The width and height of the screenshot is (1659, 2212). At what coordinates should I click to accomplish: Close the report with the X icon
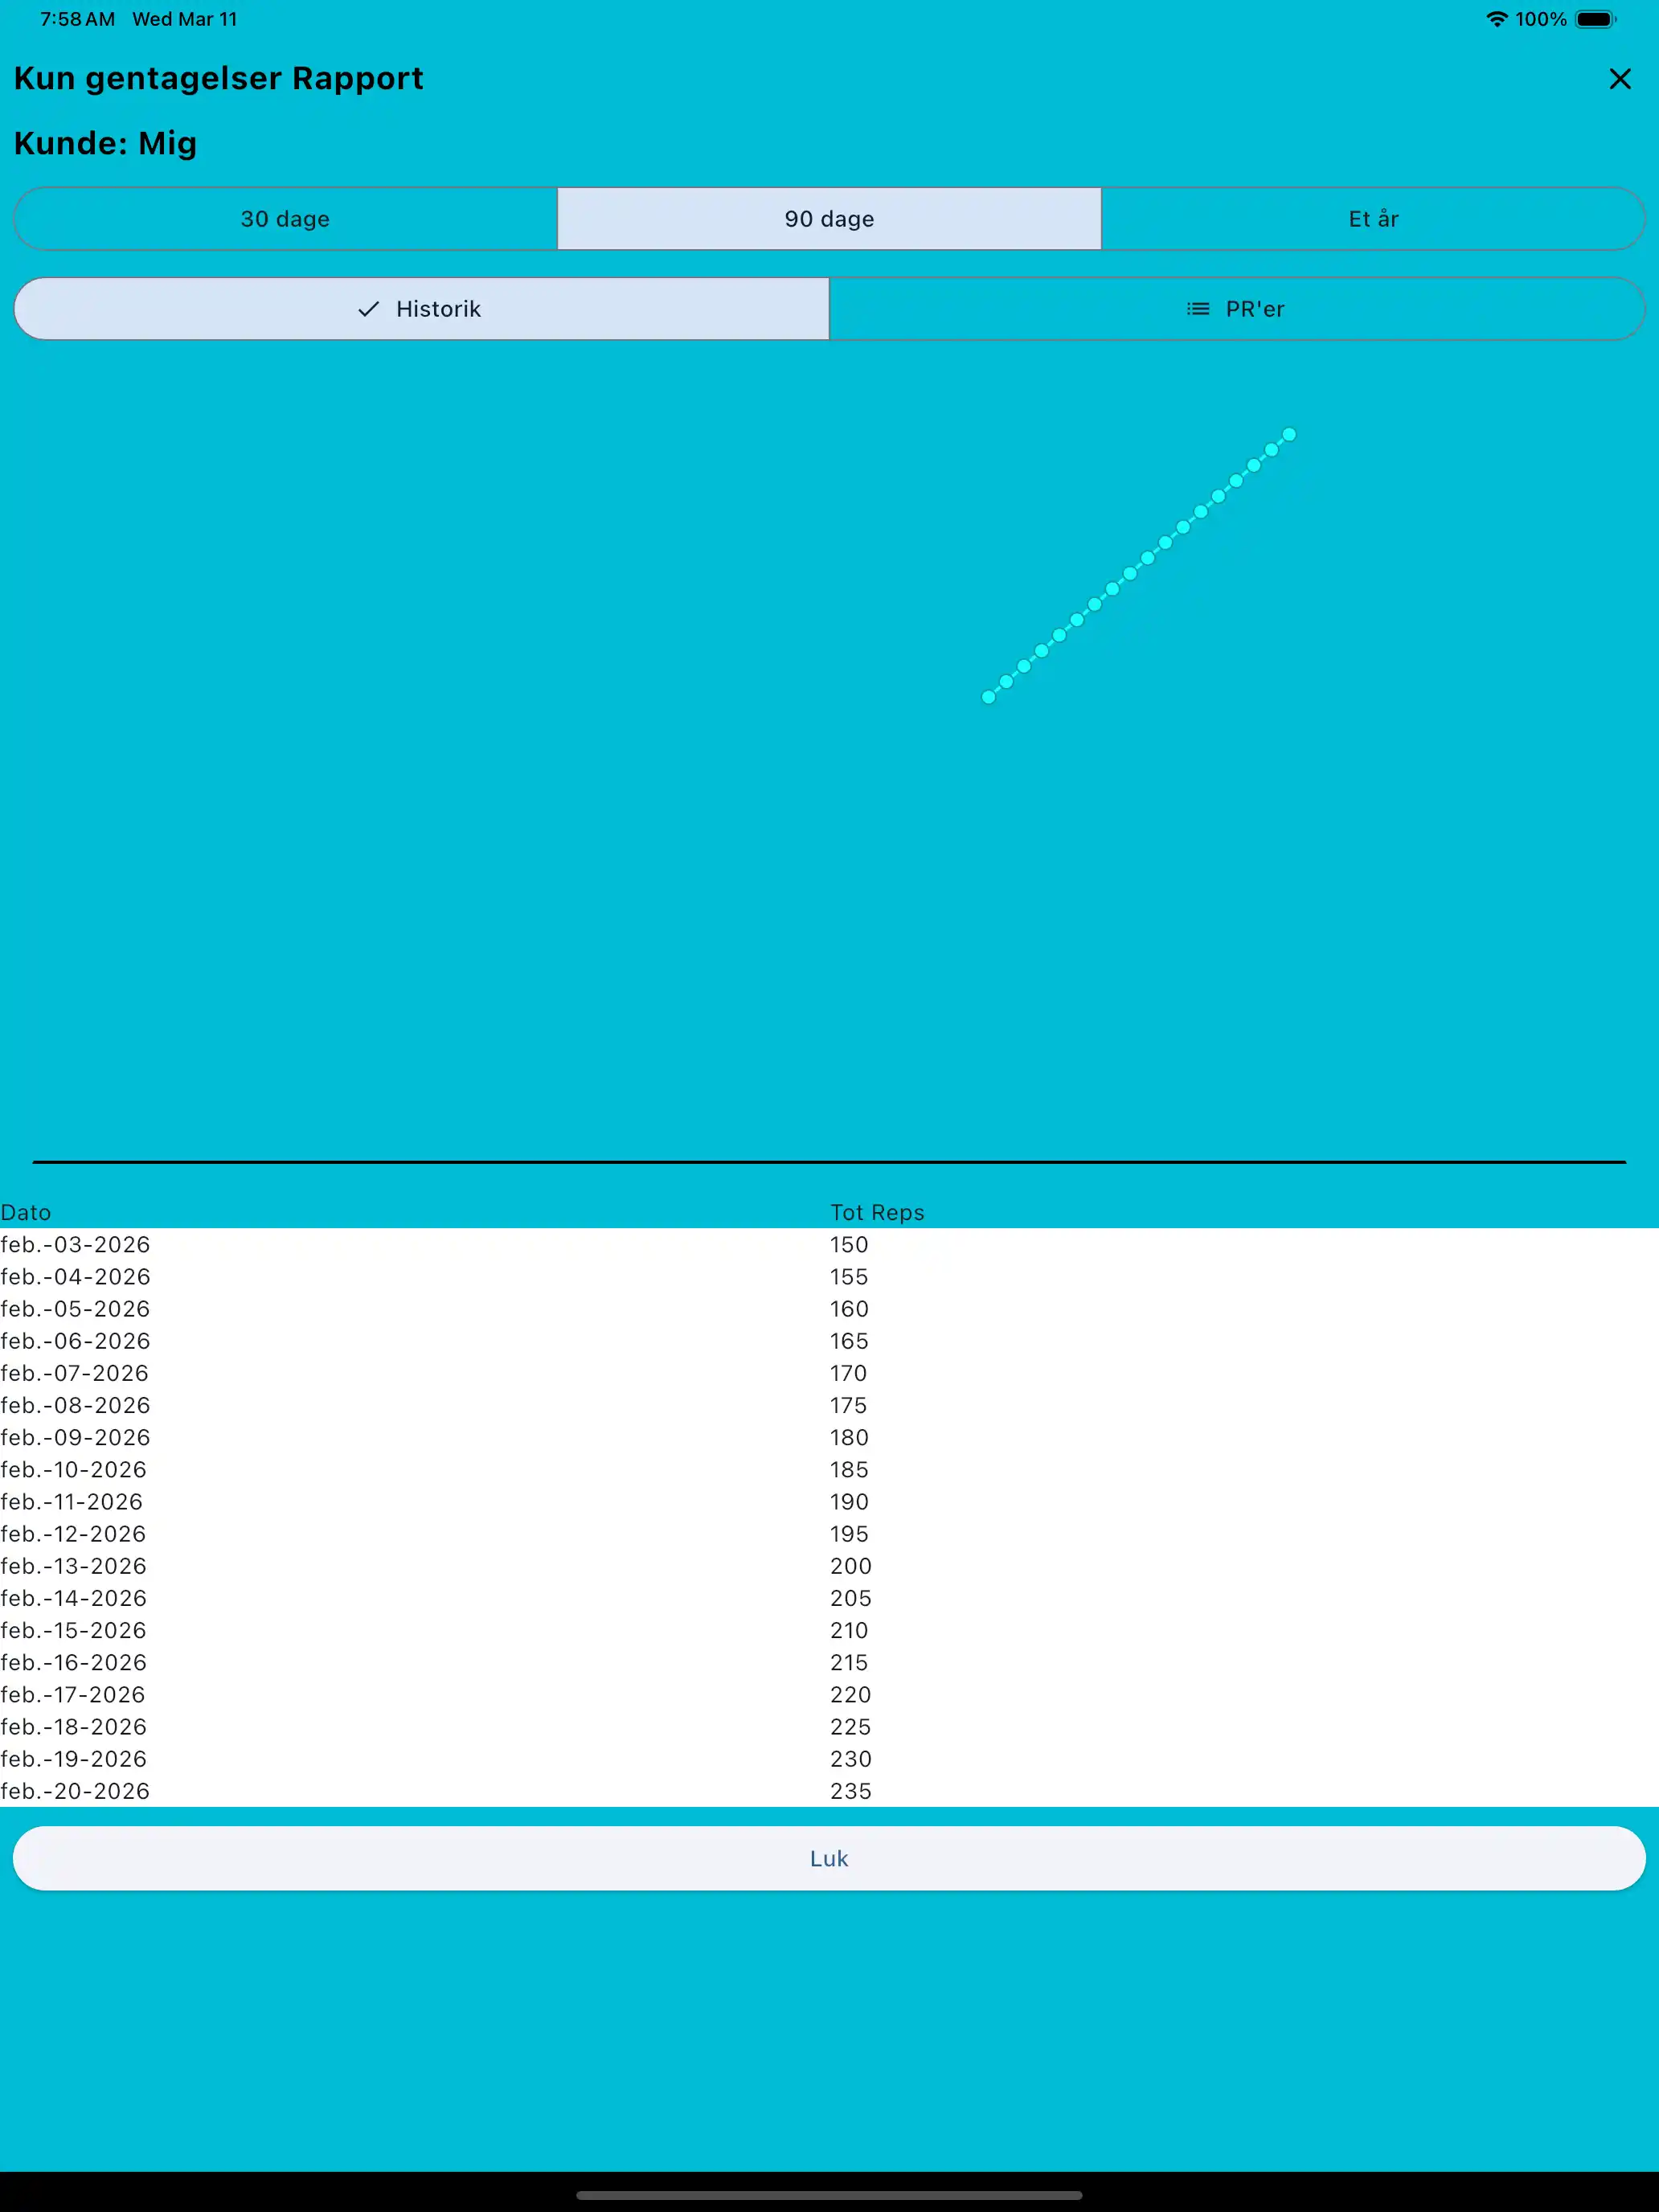1620,78
